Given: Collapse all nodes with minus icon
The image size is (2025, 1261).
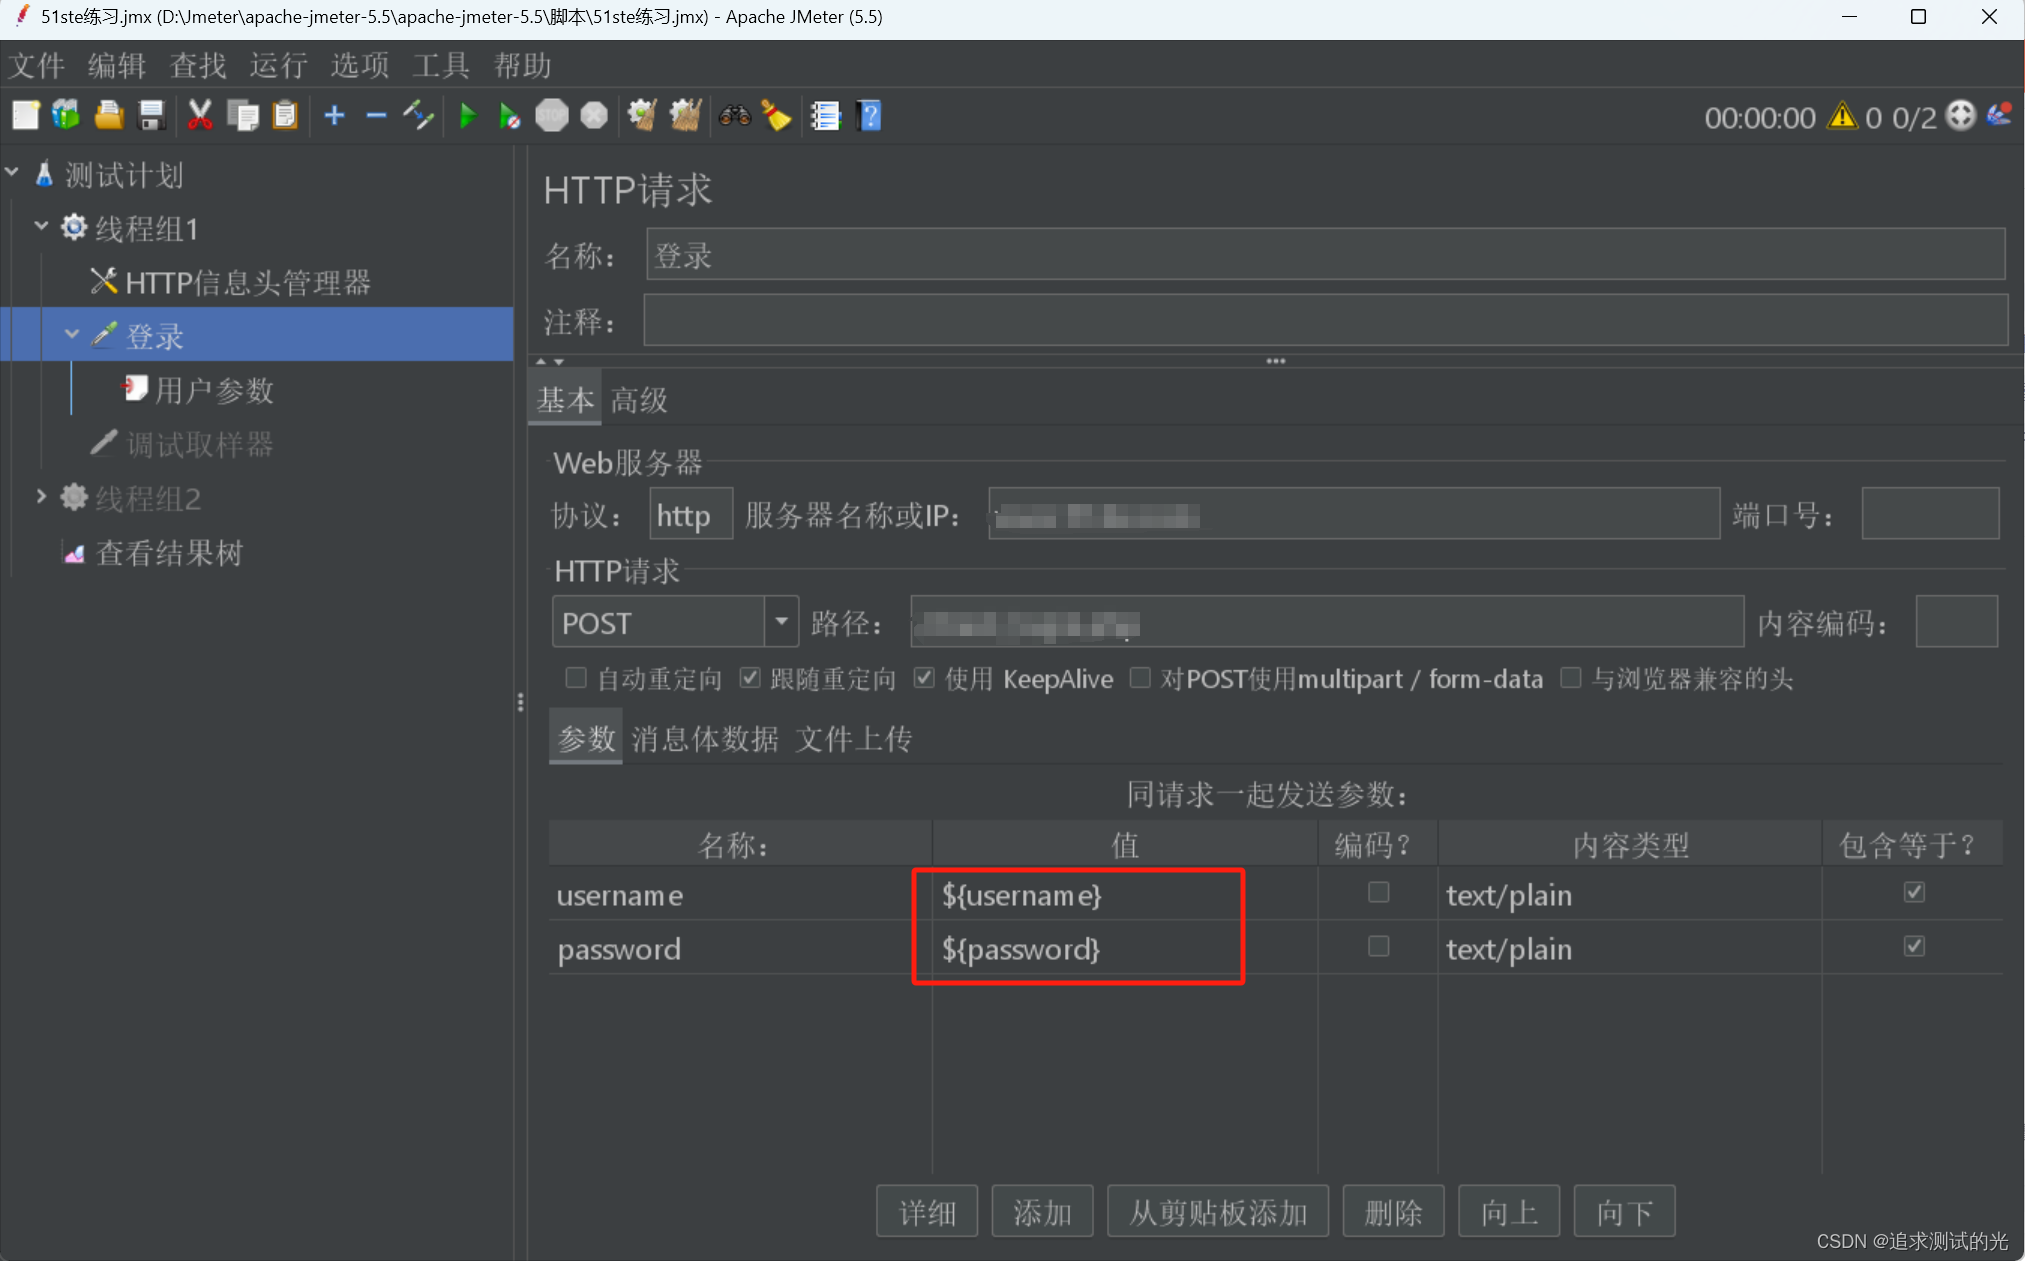Looking at the screenshot, I should pyautogui.click(x=376, y=116).
